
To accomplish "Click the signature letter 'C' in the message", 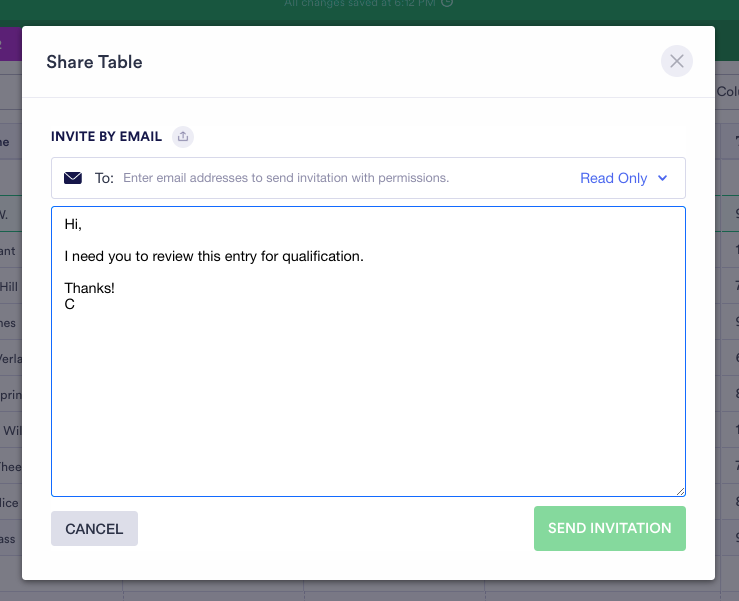I will click(x=70, y=304).
